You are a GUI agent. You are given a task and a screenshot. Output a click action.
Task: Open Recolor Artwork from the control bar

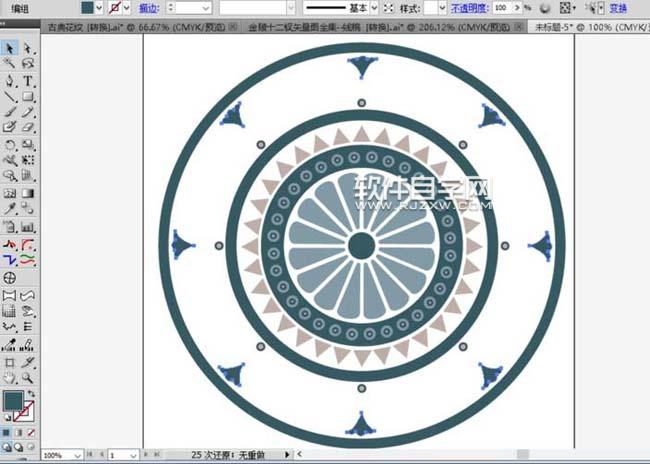[545, 8]
